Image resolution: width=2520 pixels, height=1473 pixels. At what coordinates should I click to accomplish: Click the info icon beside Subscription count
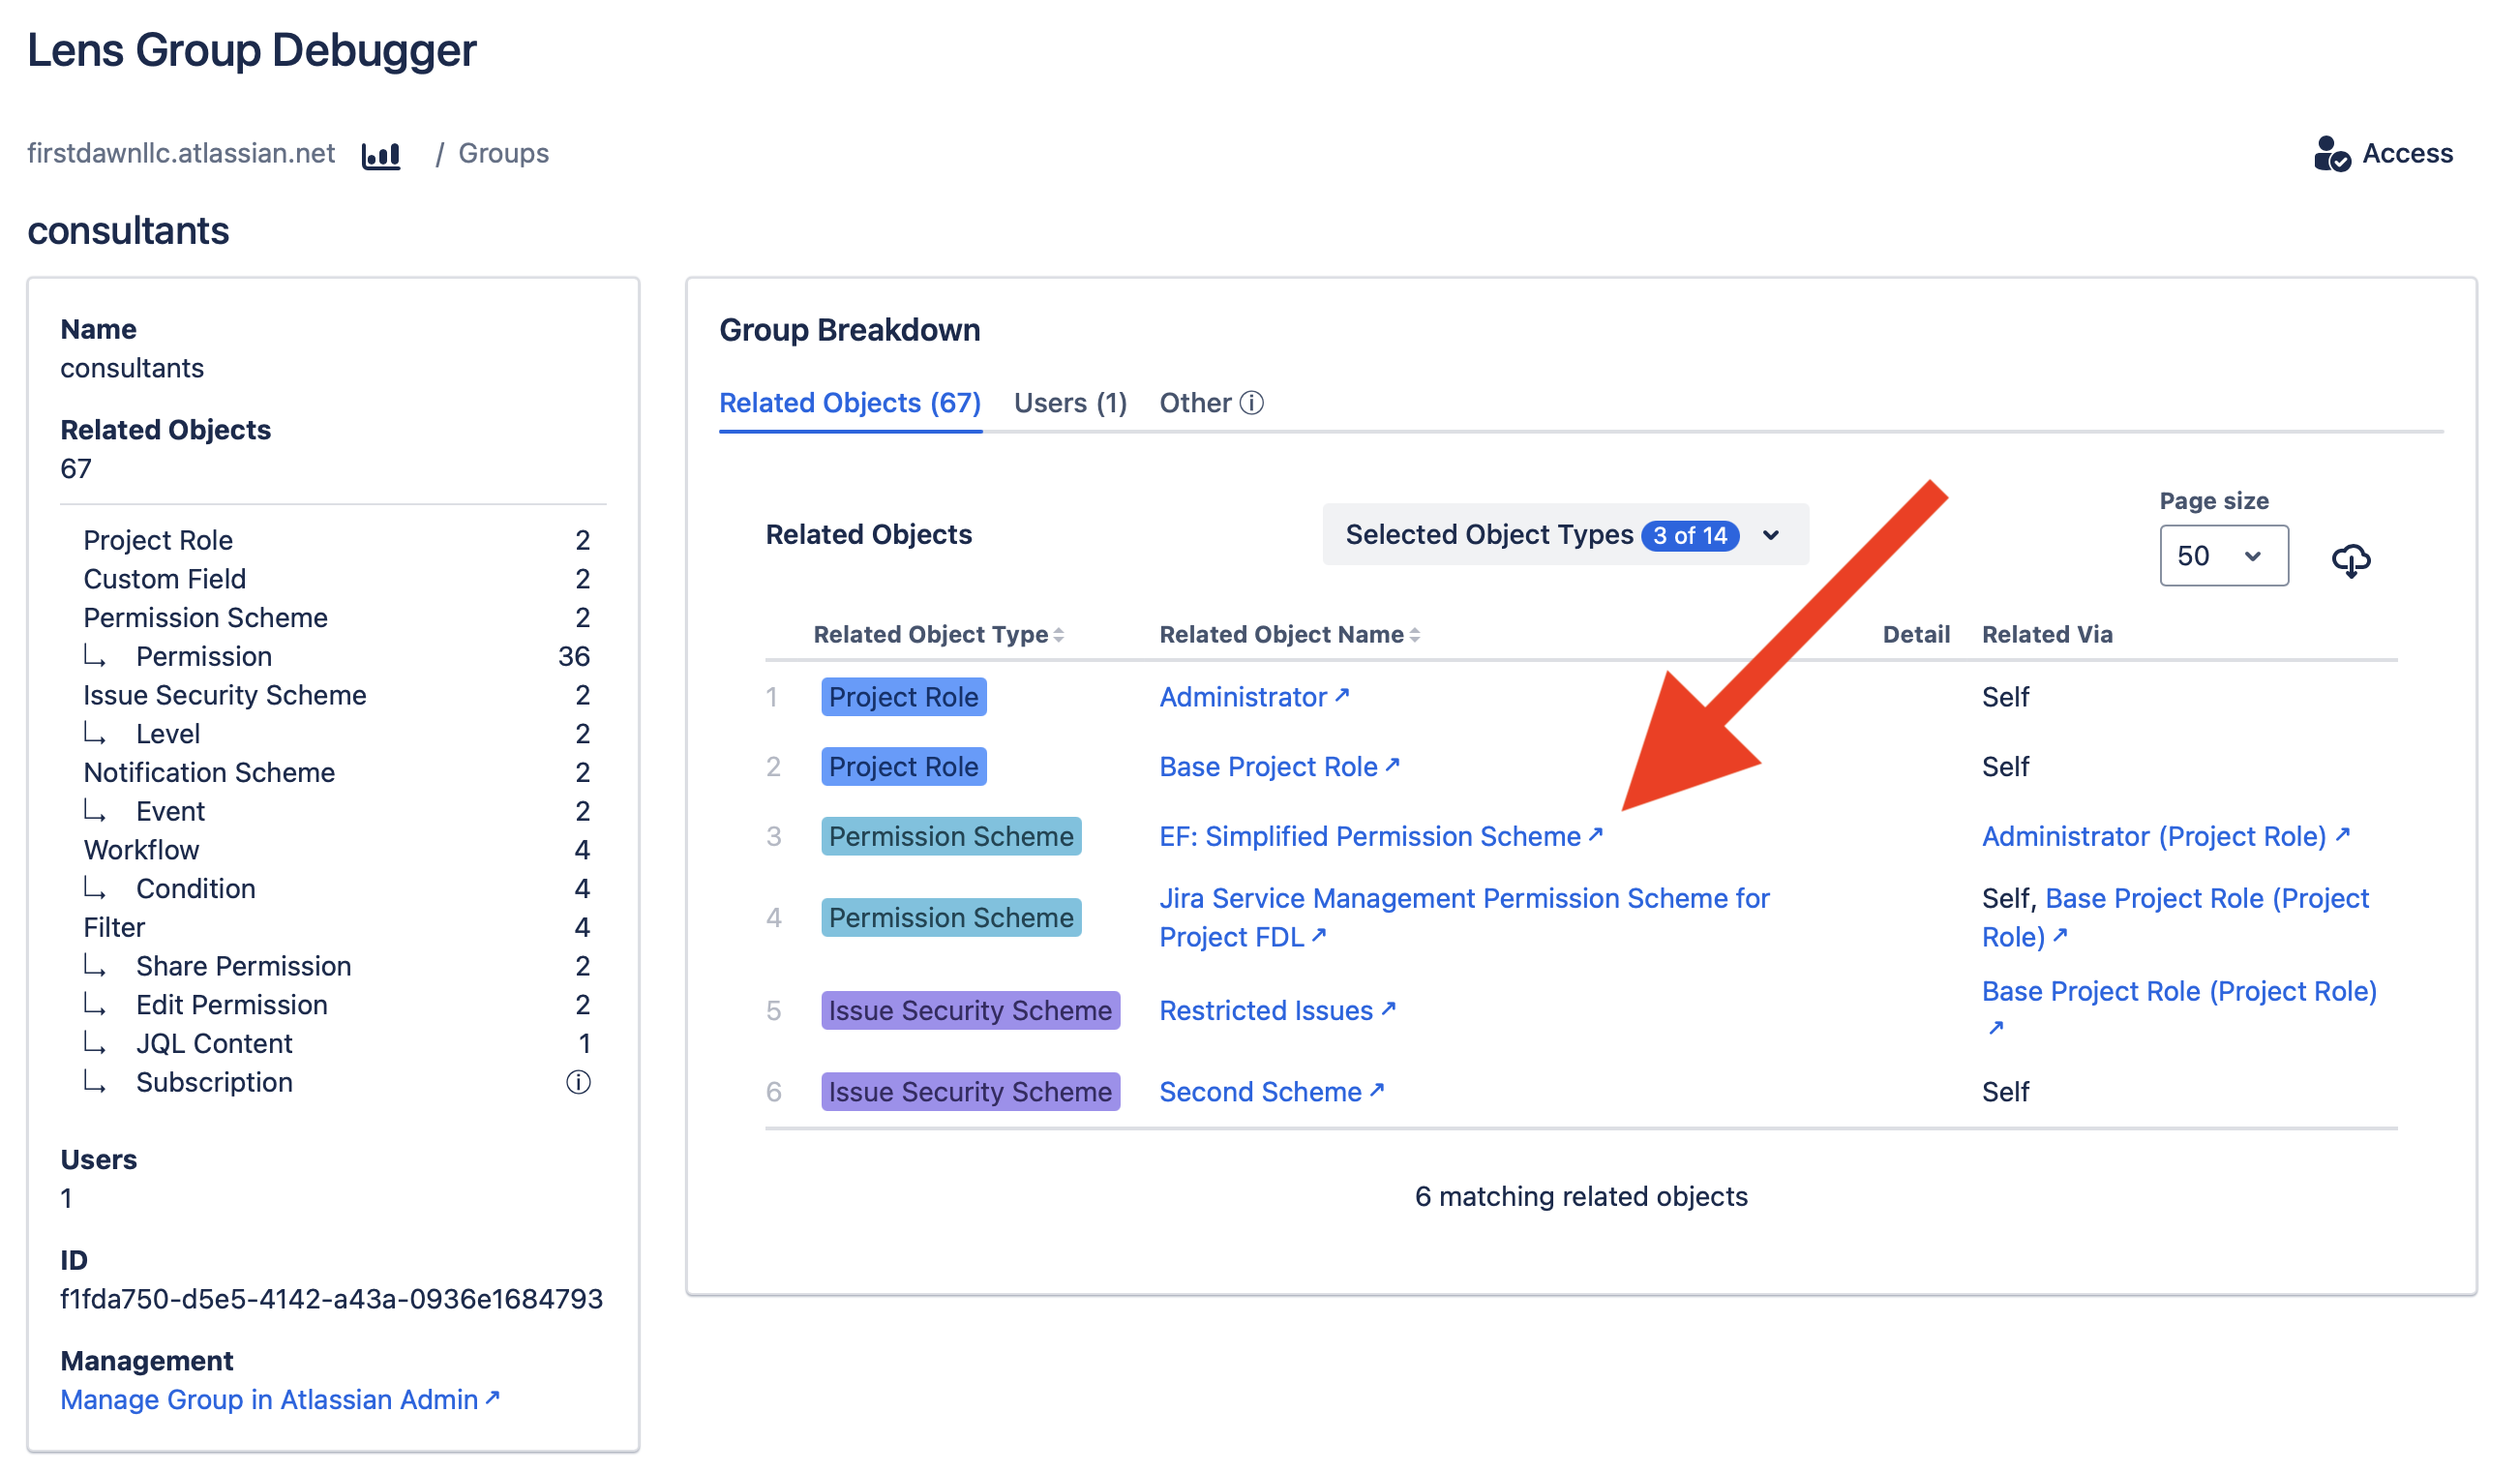tap(578, 1081)
